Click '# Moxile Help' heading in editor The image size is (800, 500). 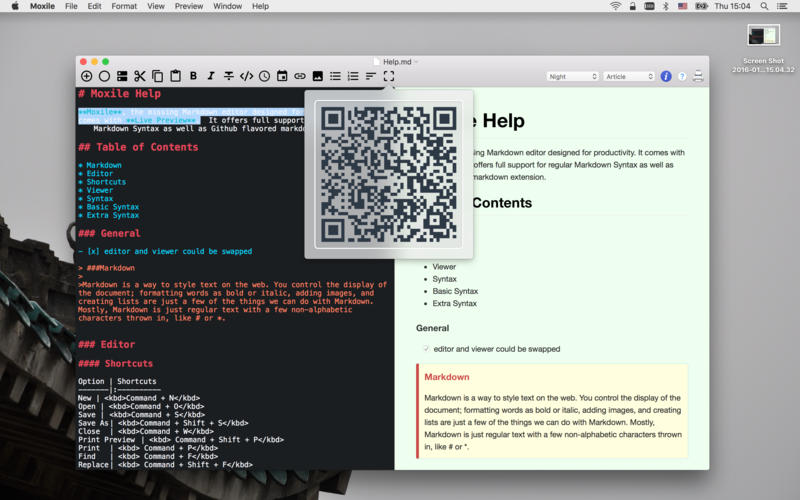[x=119, y=94]
